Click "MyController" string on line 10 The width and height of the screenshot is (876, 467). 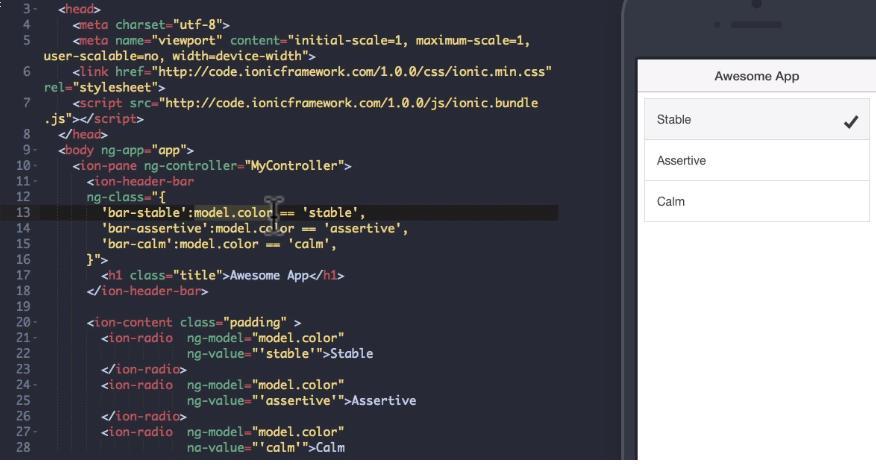pos(294,166)
